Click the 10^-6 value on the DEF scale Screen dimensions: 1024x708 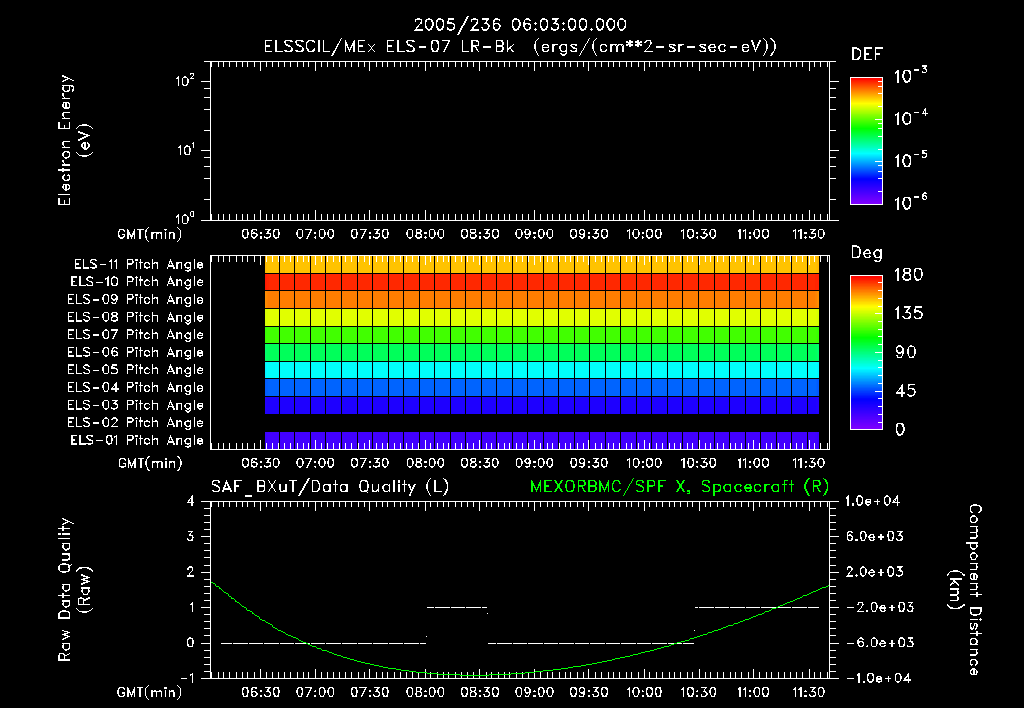click(x=911, y=202)
